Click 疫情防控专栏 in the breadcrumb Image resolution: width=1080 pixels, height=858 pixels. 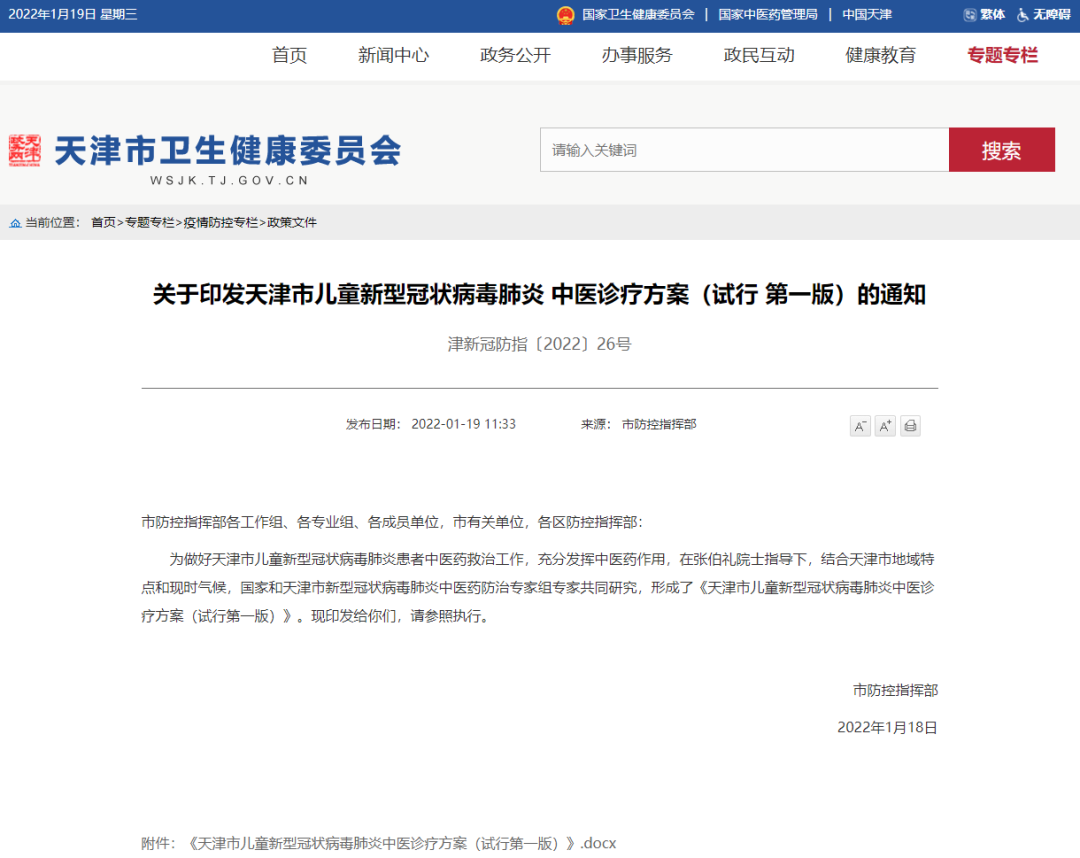pyautogui.click(x=220, y=223)
